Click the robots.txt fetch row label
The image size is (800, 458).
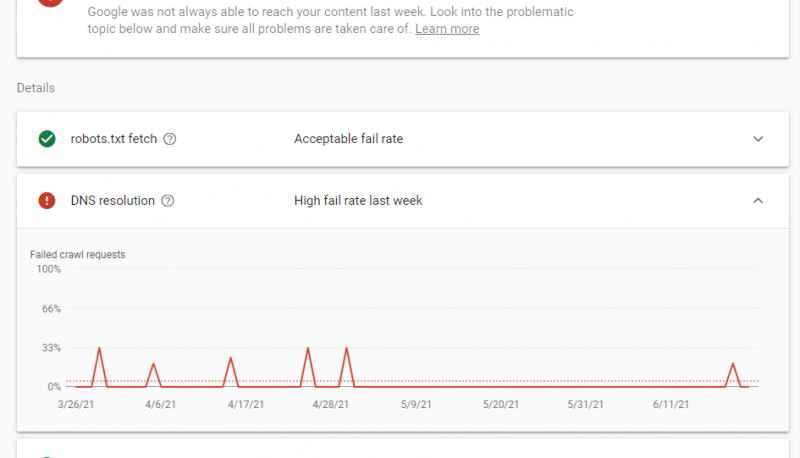click(x=114, y=139)
